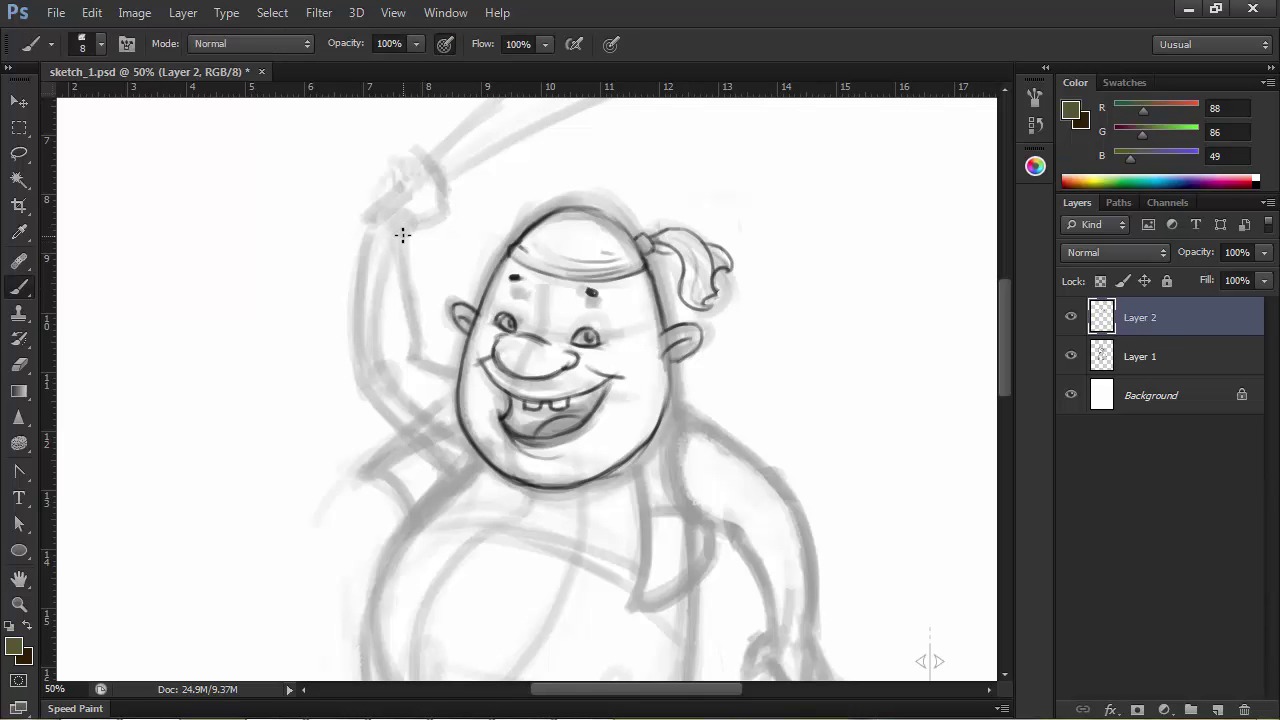
Task: Delete layer with trash icon
Action: [1245, 710]
